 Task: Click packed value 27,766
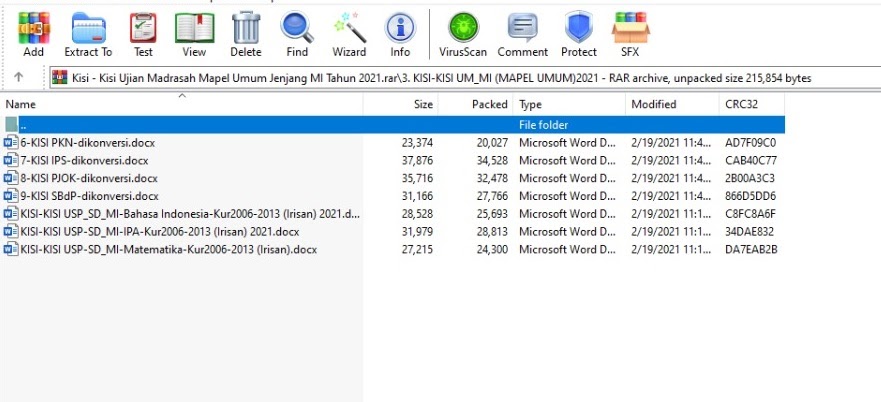click(492, 196)
